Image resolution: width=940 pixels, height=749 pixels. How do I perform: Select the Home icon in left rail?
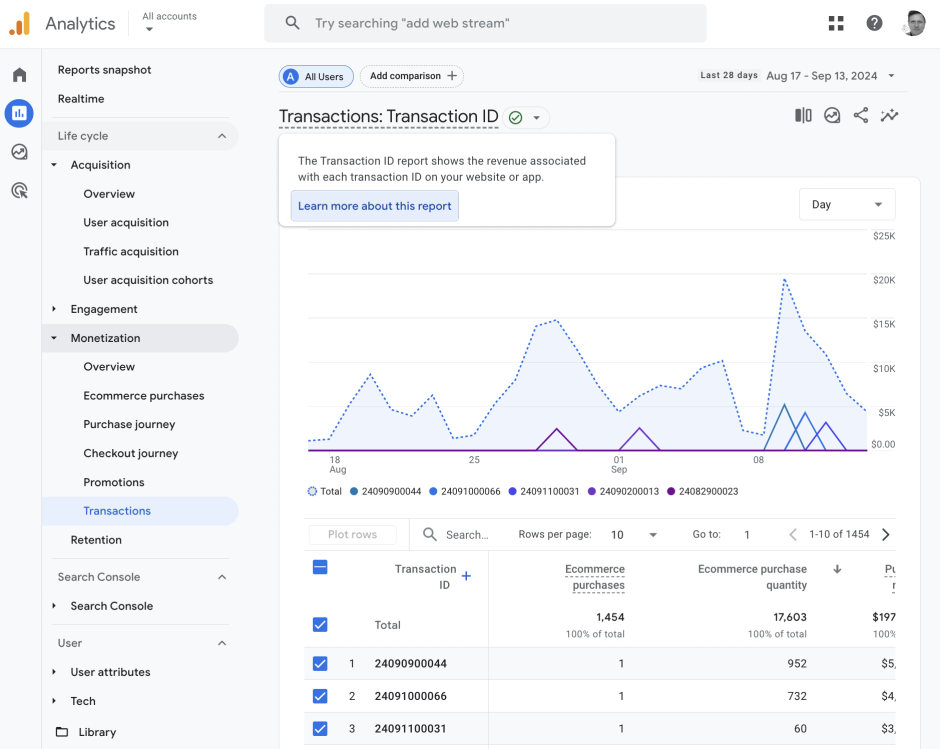18,74
